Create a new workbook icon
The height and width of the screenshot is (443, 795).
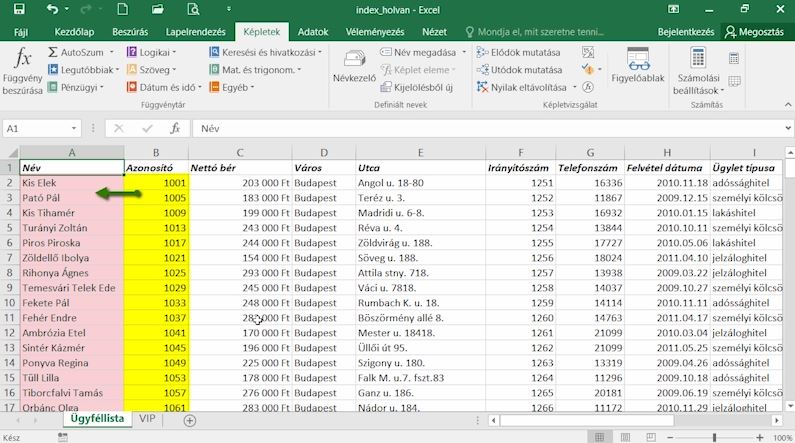coord(123,9)
